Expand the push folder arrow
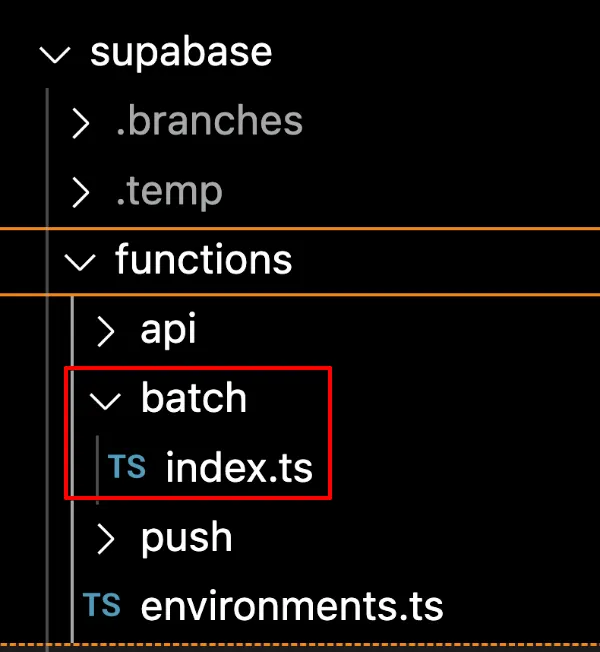 tap(105, 538)
